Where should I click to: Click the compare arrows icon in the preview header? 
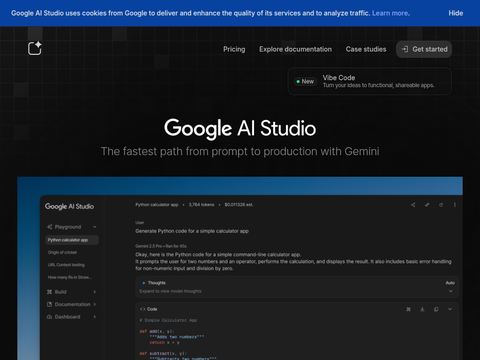coord(427,205)
